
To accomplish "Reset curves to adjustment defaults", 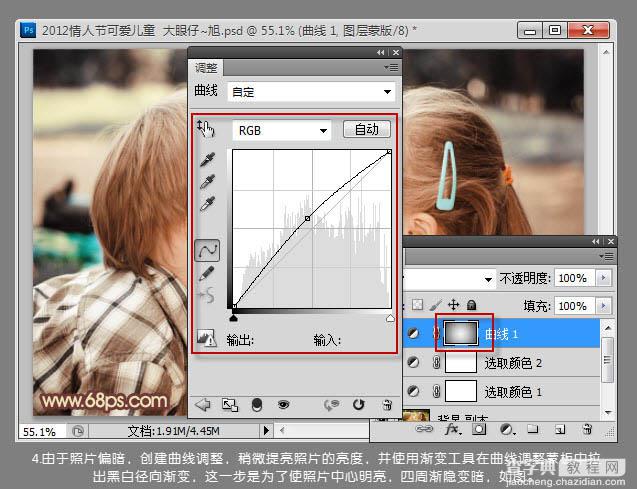I will pos(358,405).
